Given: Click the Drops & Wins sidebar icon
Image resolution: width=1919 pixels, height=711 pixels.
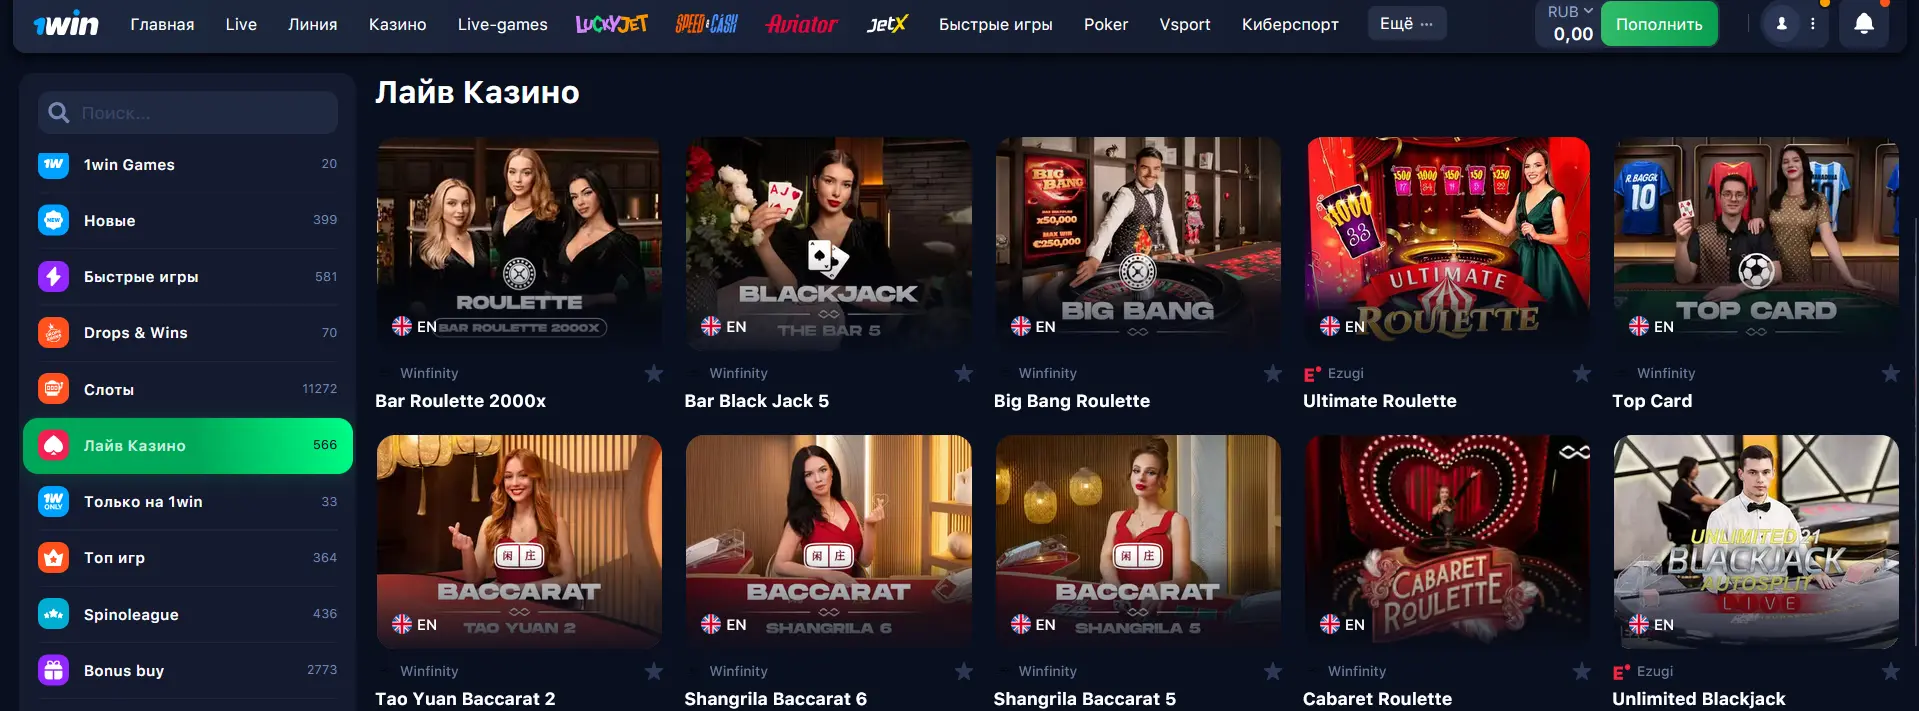Looking at the screenshot, I should (x=53, y=332).
